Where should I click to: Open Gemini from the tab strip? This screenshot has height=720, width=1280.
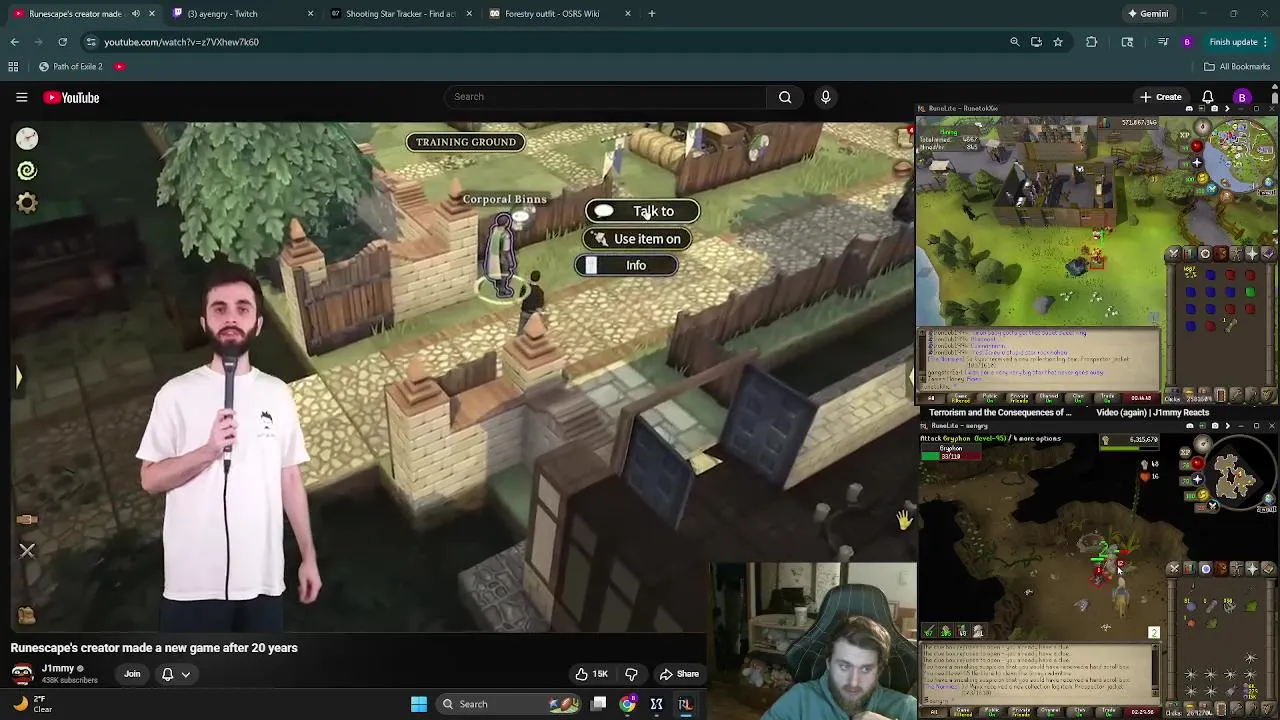point(1147,14)
